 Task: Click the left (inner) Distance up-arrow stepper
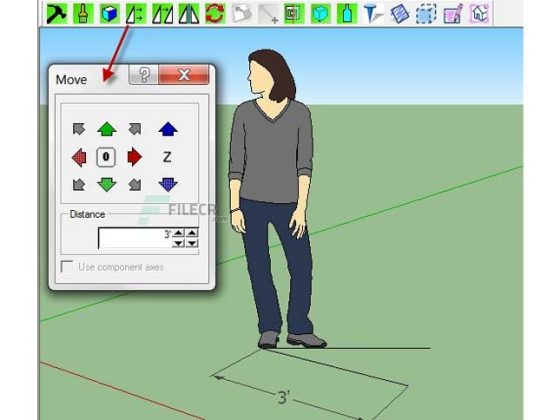pyautogui.click(x=178, y=233)
